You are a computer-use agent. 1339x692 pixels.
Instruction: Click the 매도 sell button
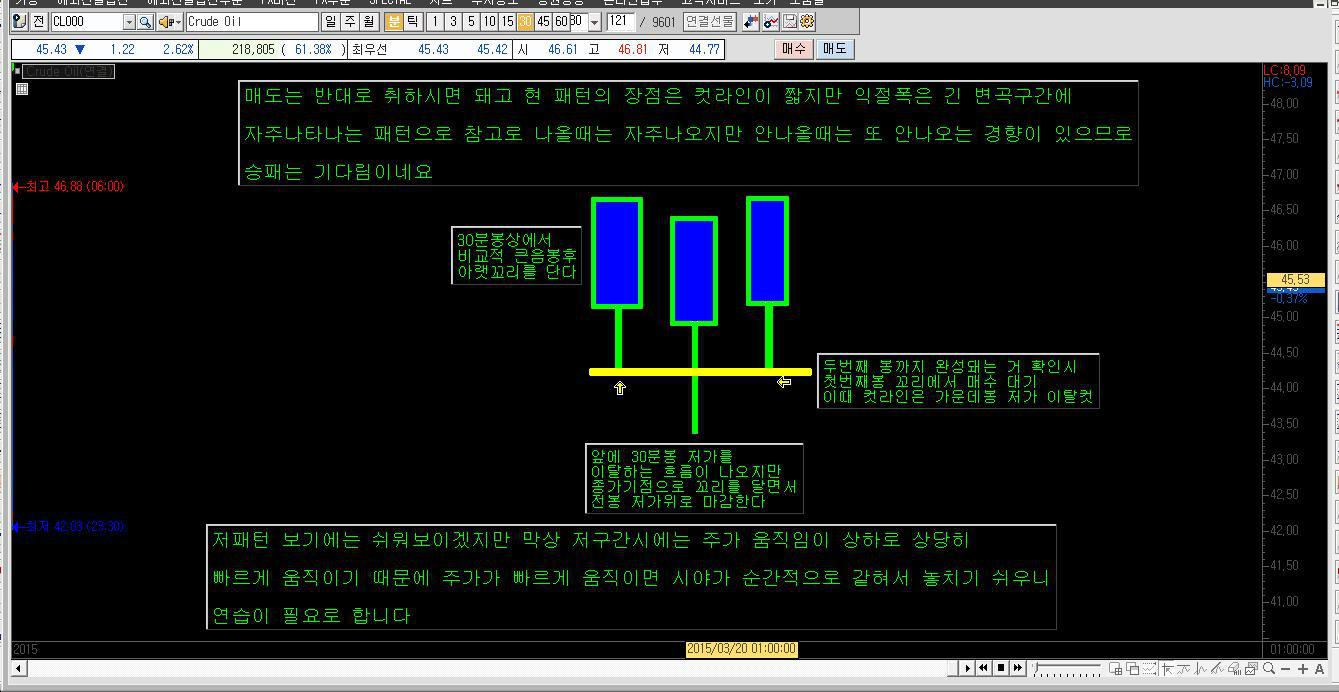coord(834,49)
